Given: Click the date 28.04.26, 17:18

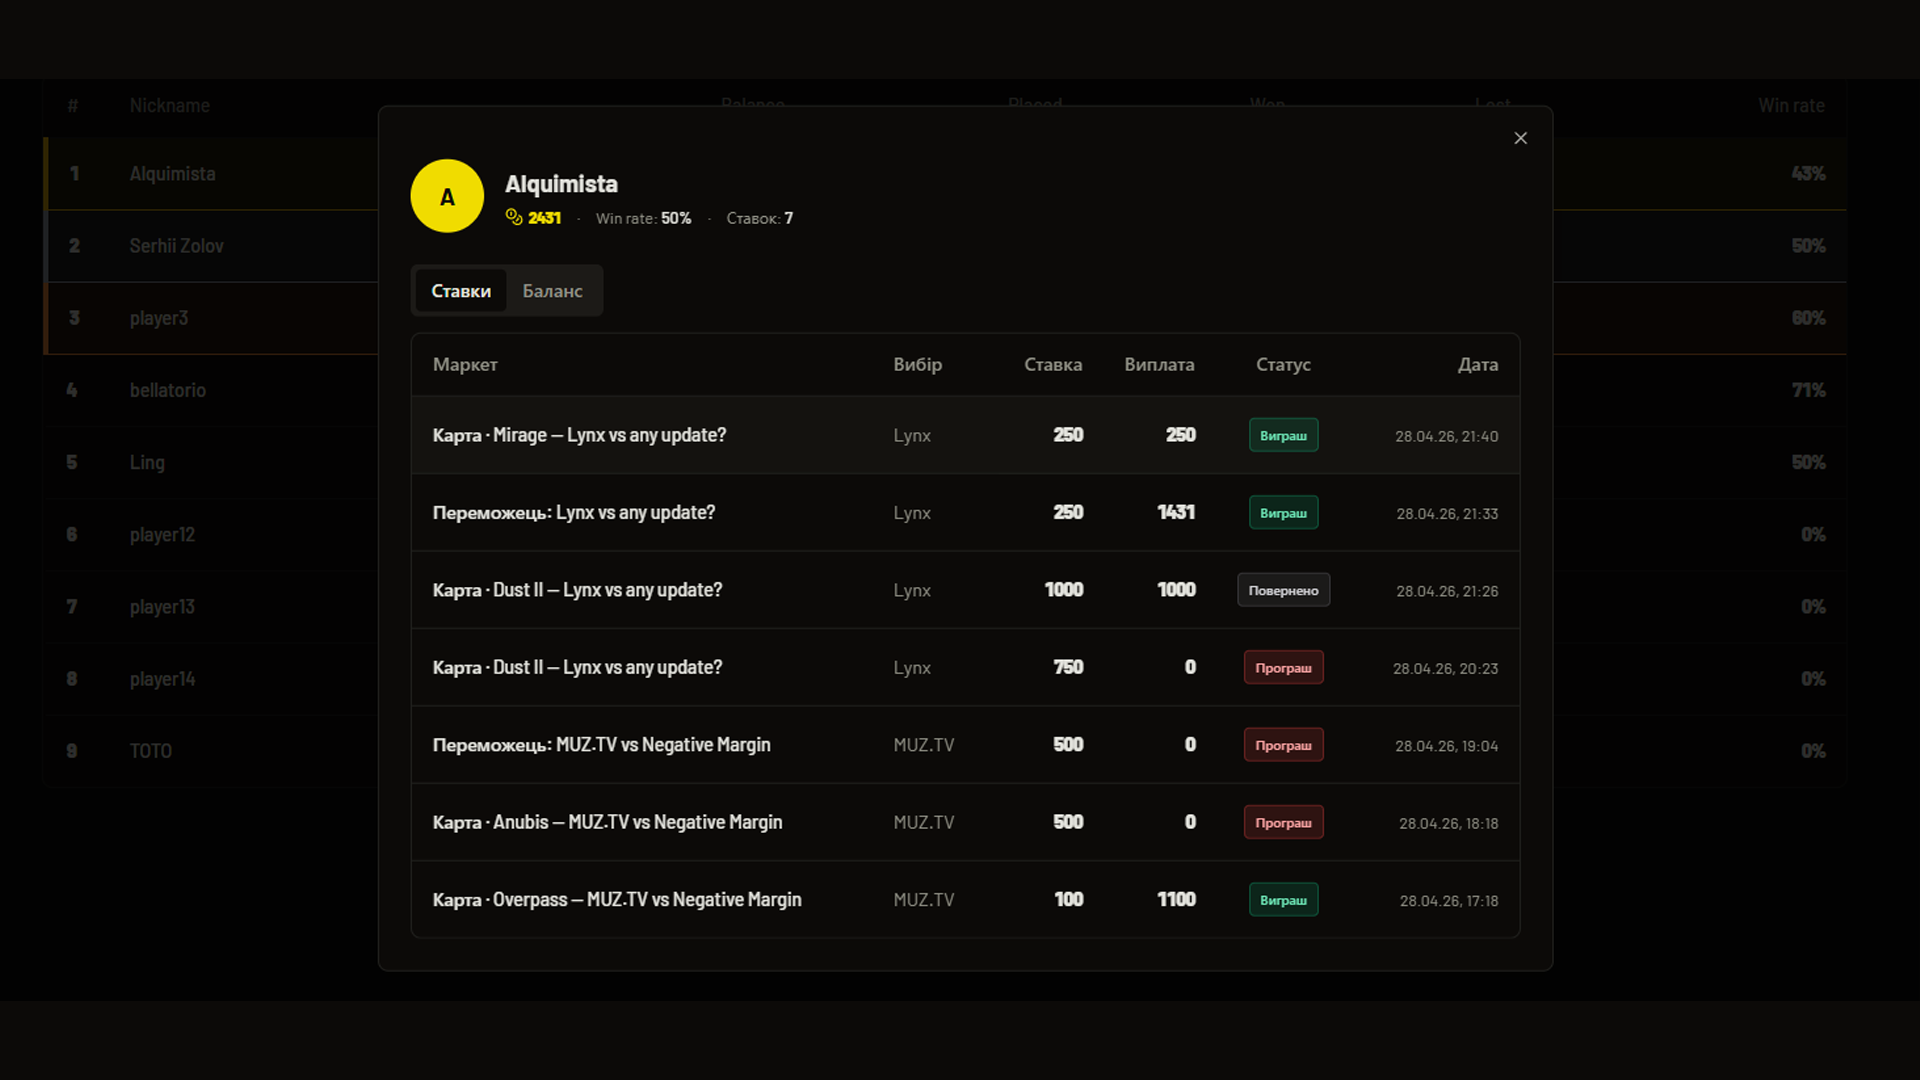Looking at the screenshot, I should tap(1448, 901).
